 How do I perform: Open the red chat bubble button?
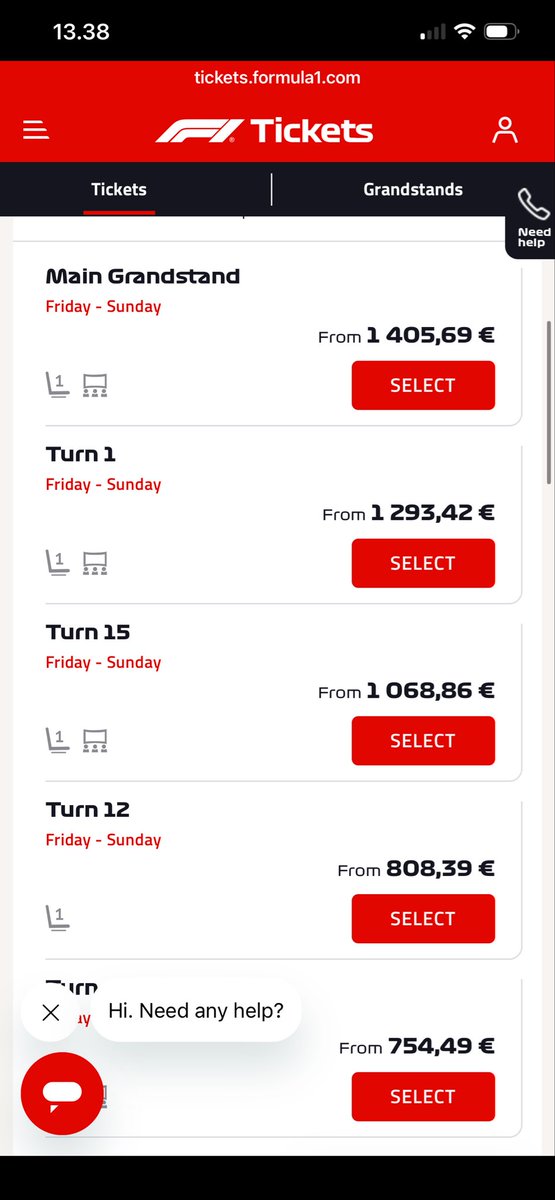tap(62, 1093)
